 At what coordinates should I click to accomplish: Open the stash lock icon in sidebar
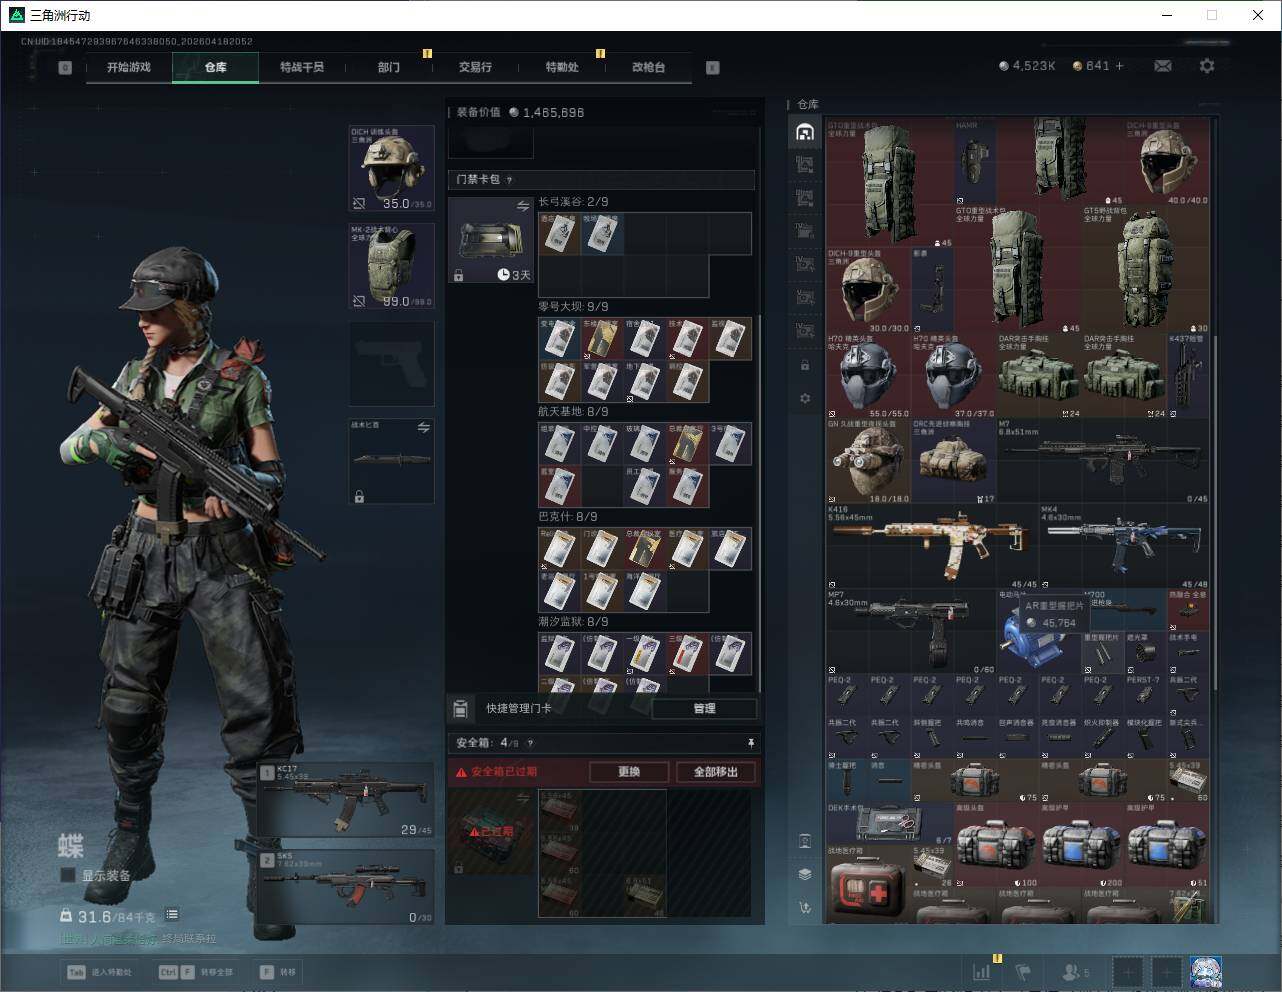(x=805, y=365)
